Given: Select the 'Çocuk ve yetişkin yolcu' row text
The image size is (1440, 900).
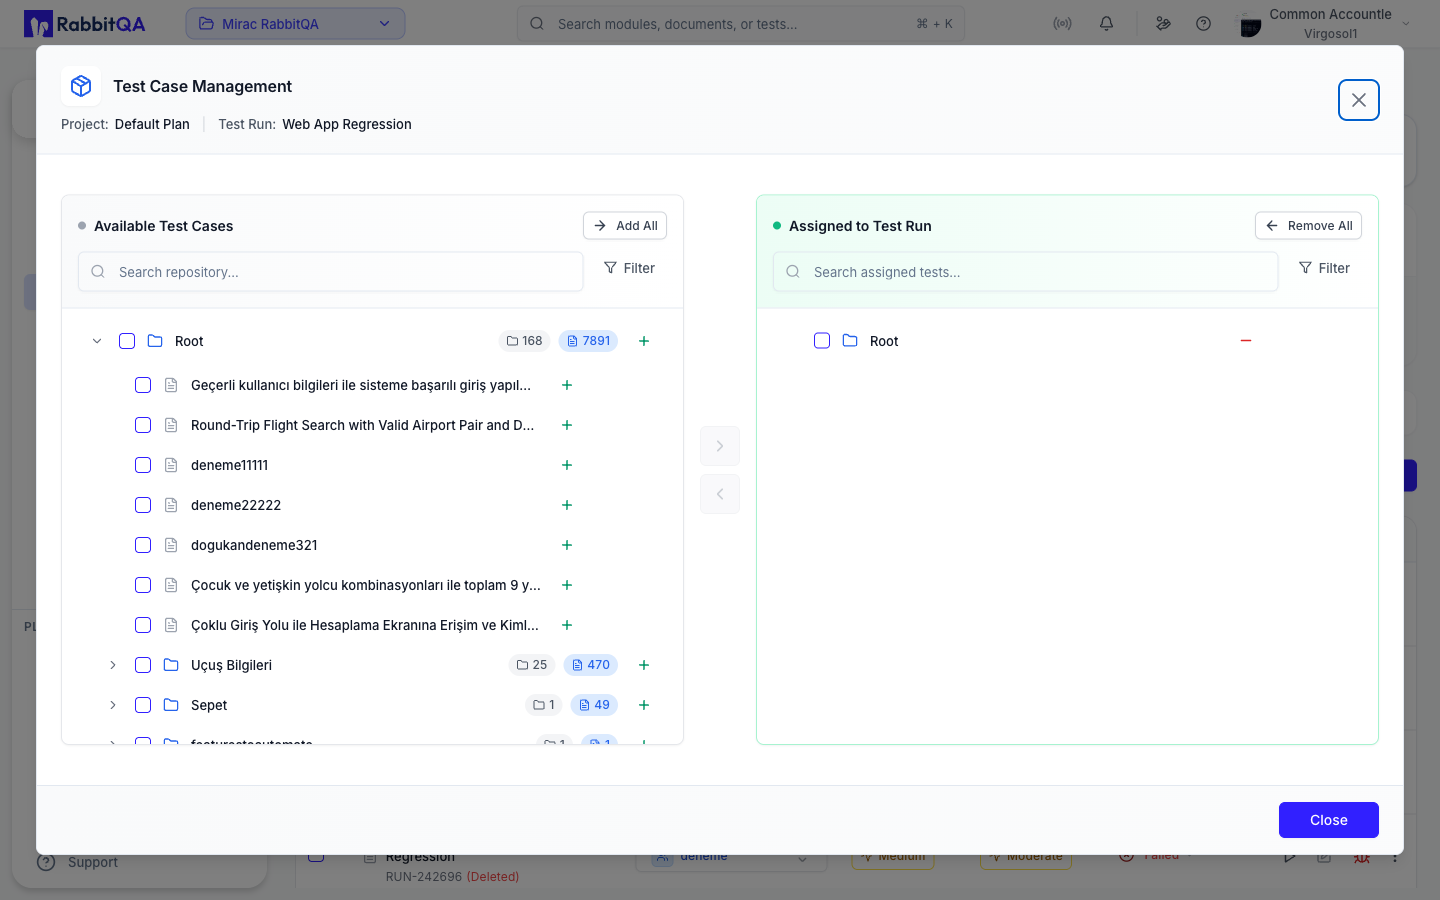Looking at the screenshot, I should [366, 585].
